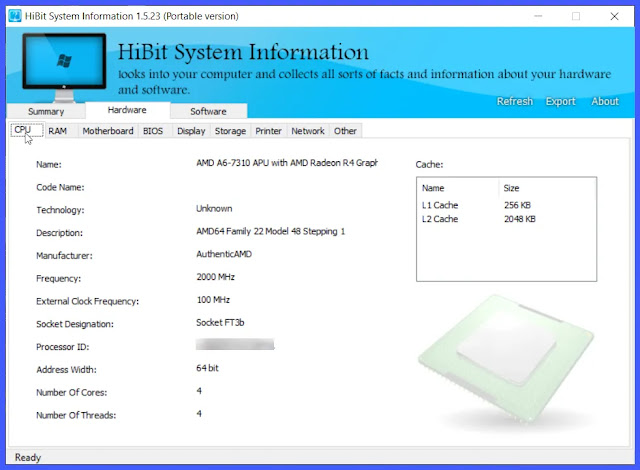Click the monitor logo image in header
This screenshot has width=640, height=470.
click(x=64, y=67)
